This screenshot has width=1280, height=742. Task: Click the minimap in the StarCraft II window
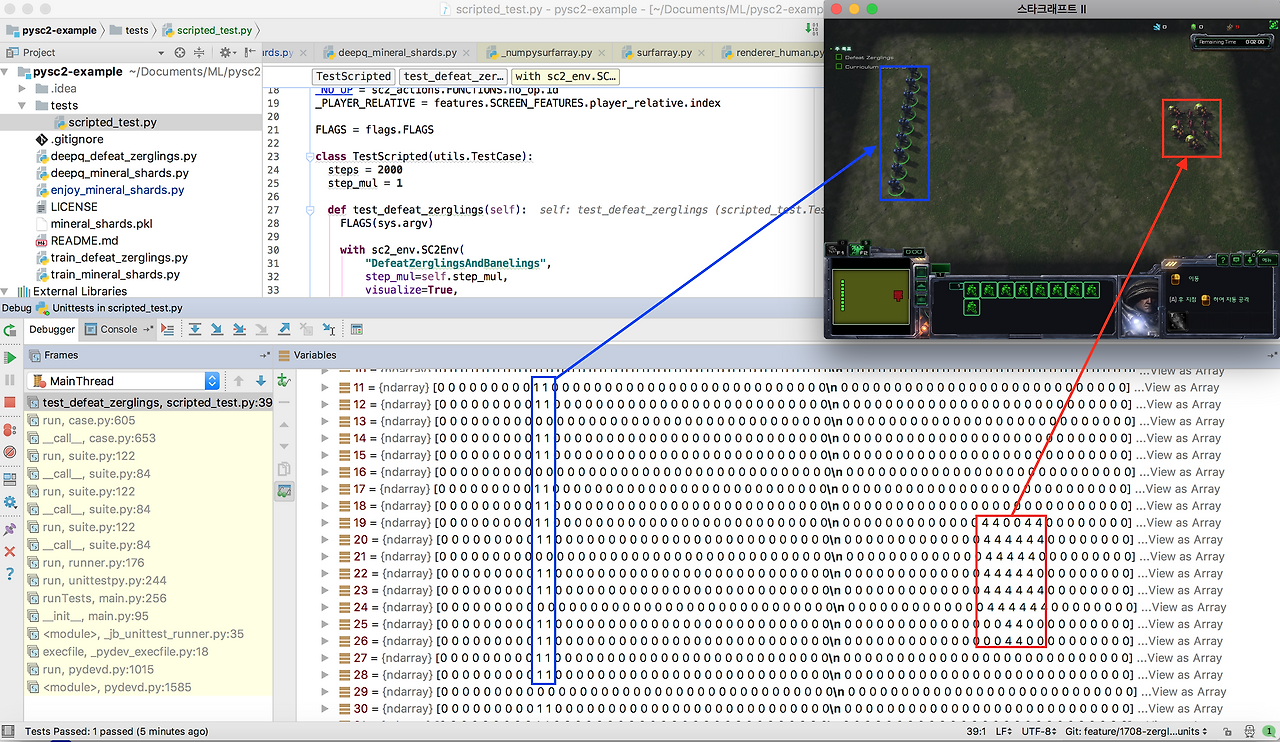[869, 297]
